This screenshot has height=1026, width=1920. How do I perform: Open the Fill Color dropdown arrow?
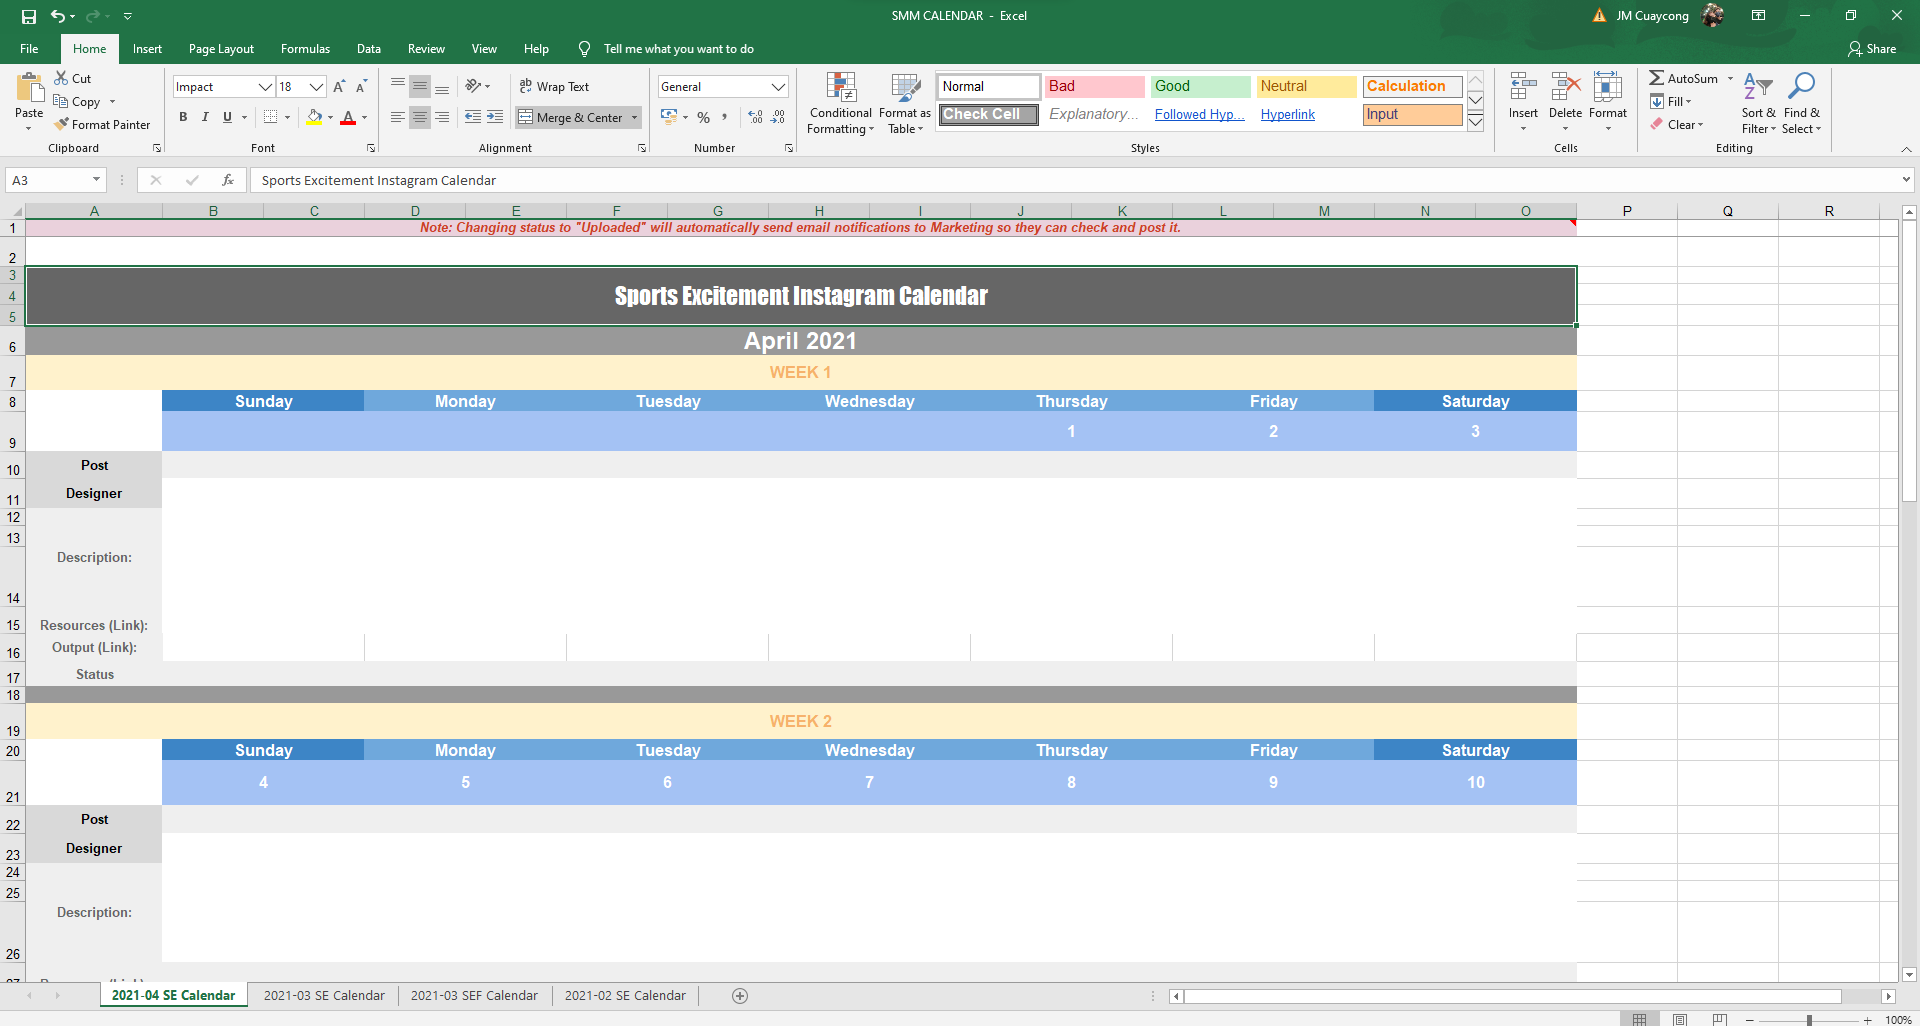330,117
